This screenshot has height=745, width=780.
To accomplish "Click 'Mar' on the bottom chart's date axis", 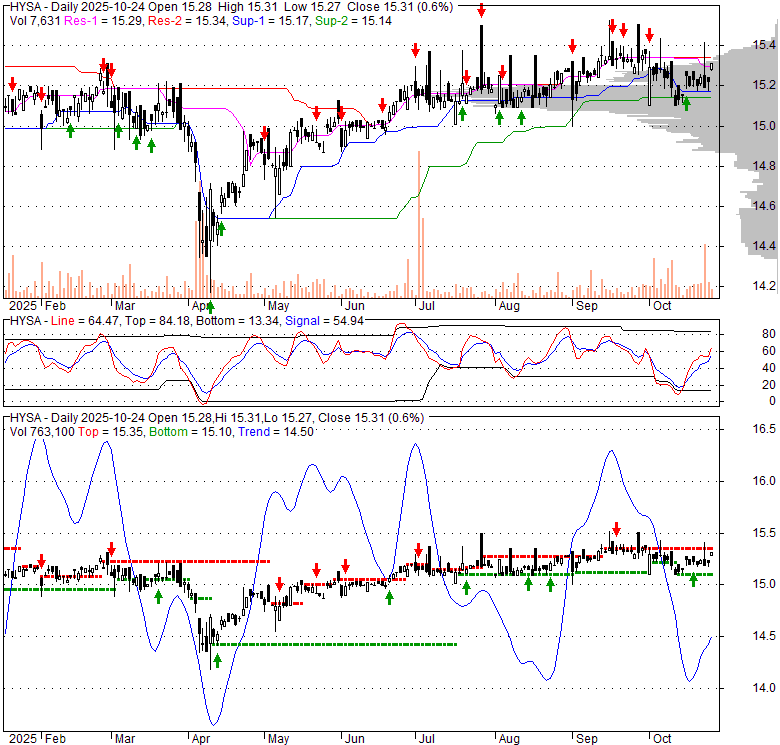I will [125, 739].
